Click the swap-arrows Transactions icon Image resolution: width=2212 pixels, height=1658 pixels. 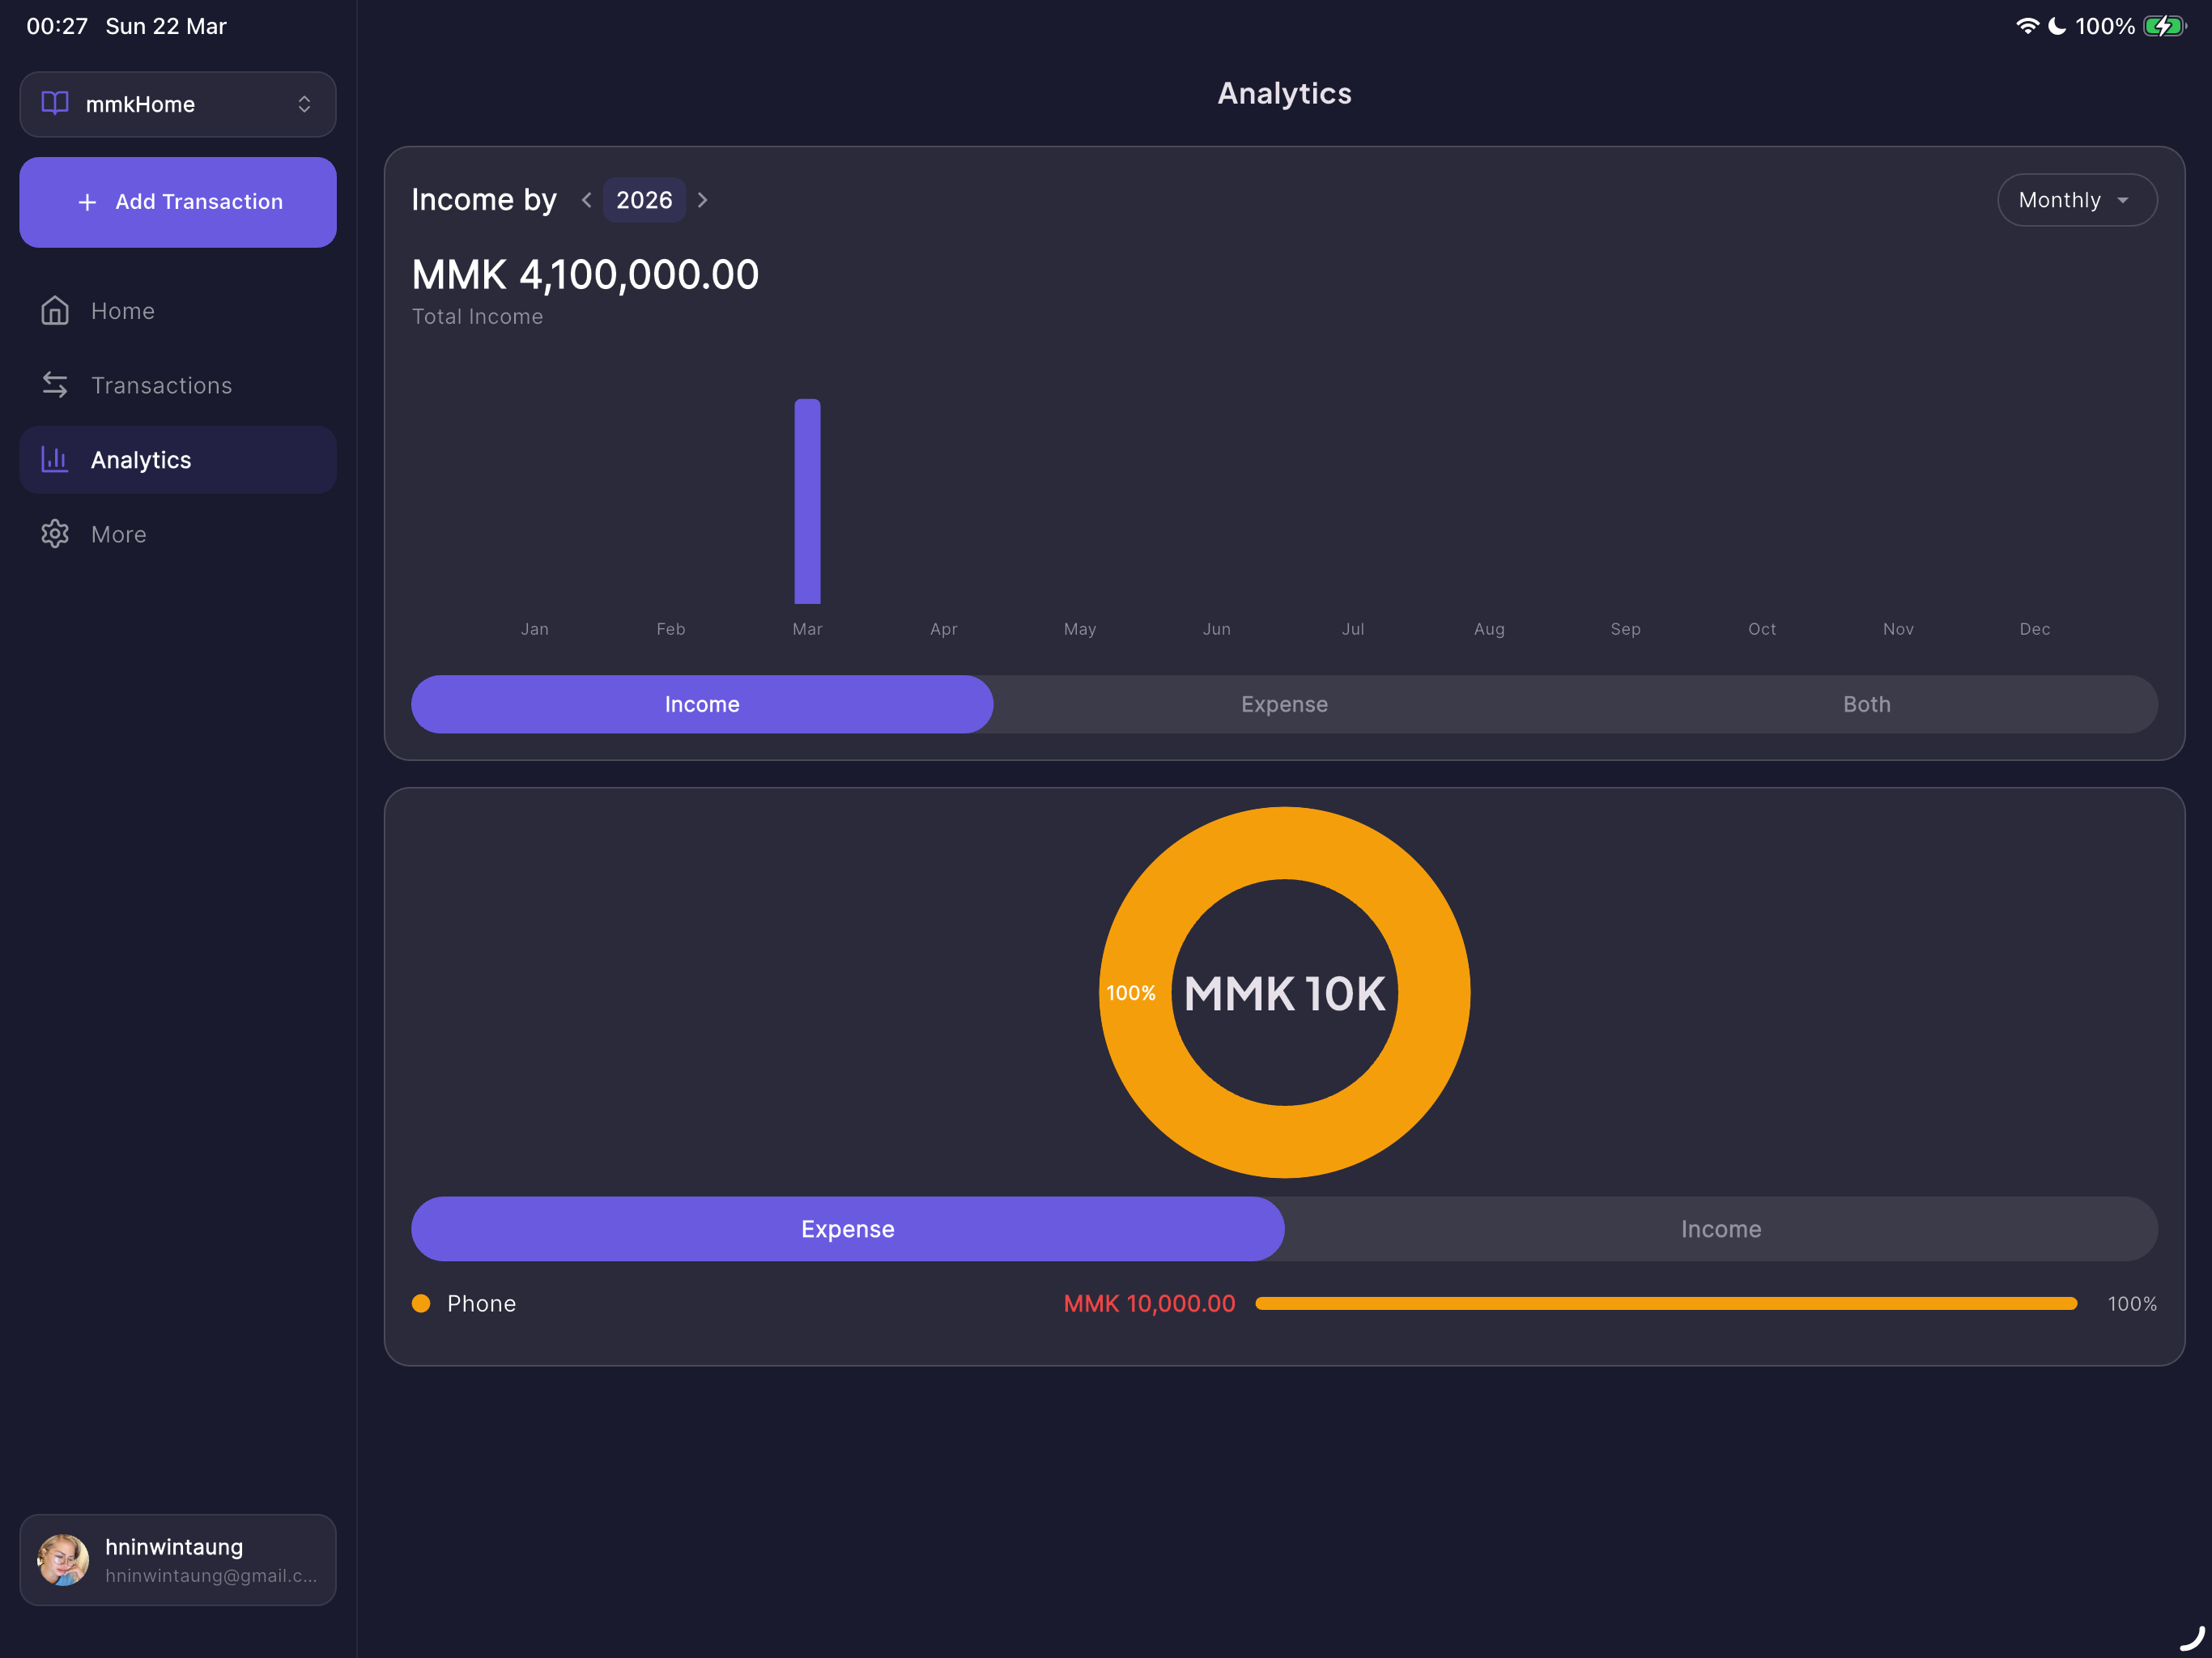pyautogui.click(x=55, y=385)
